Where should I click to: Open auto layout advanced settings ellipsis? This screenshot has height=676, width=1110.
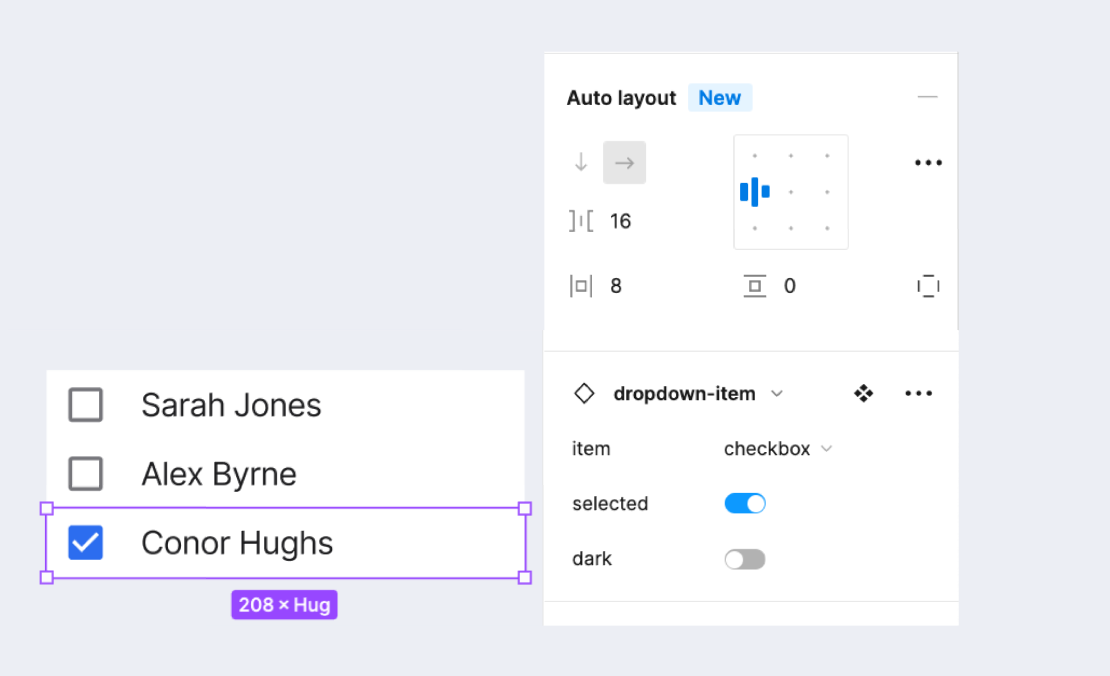928,163
